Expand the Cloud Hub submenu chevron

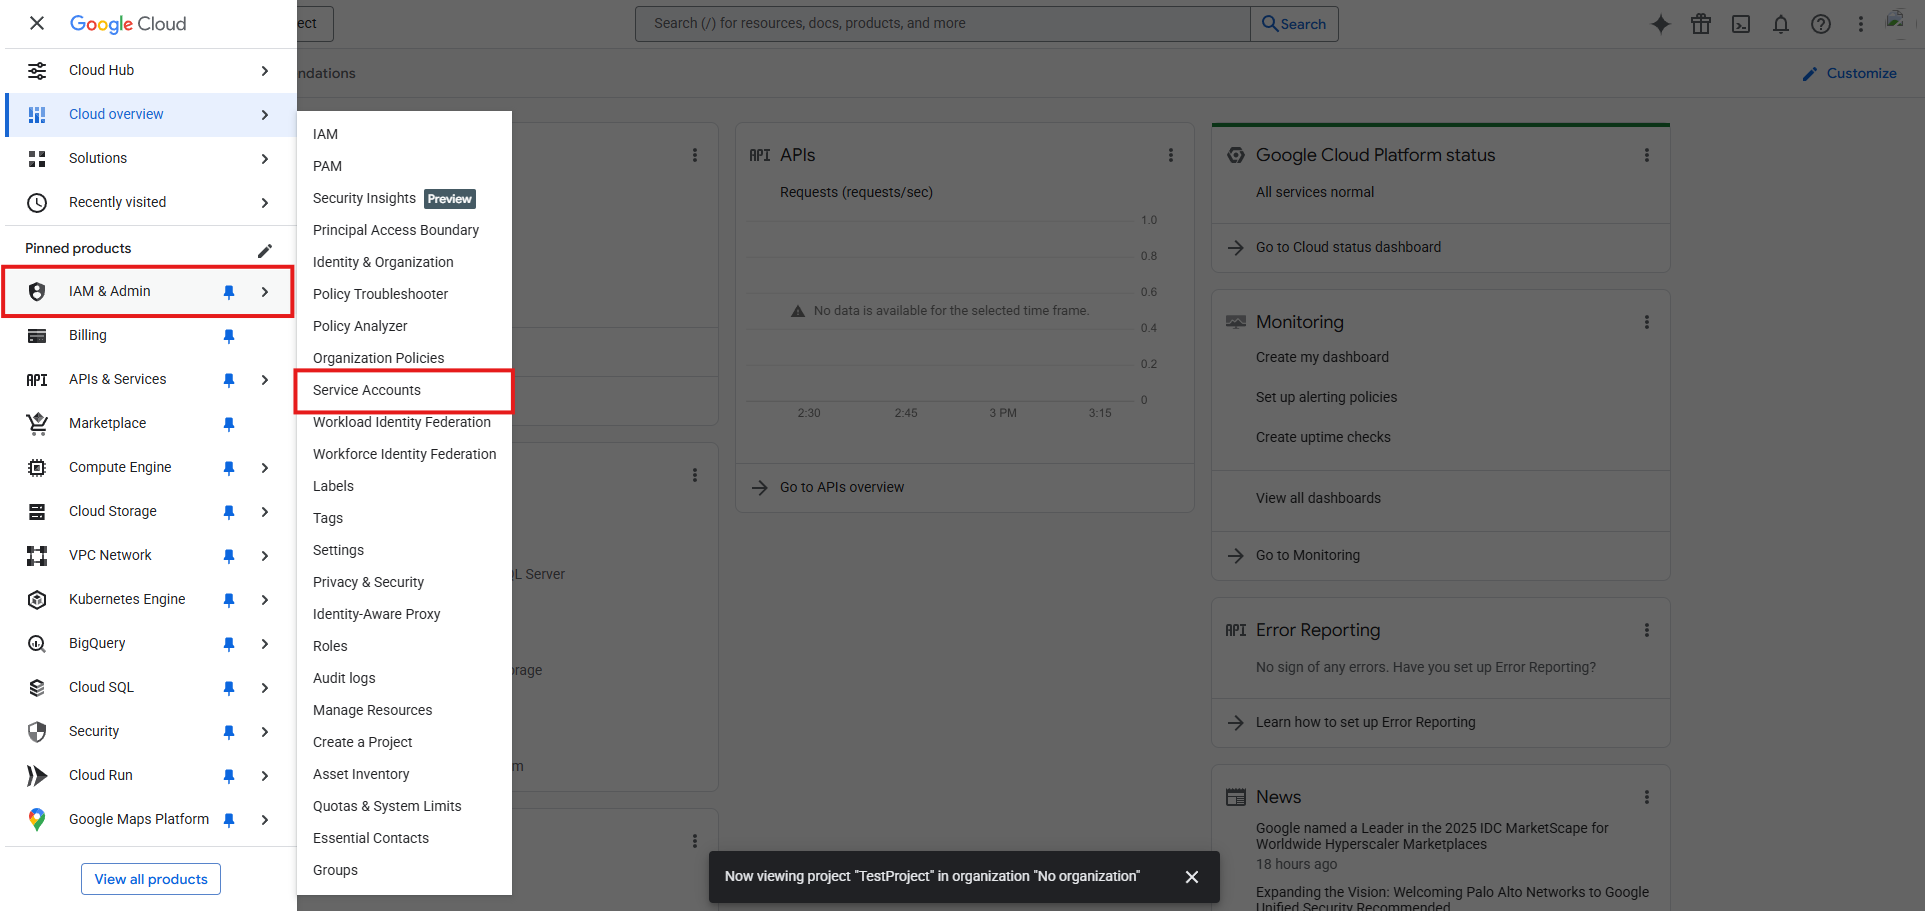(265, 71)
